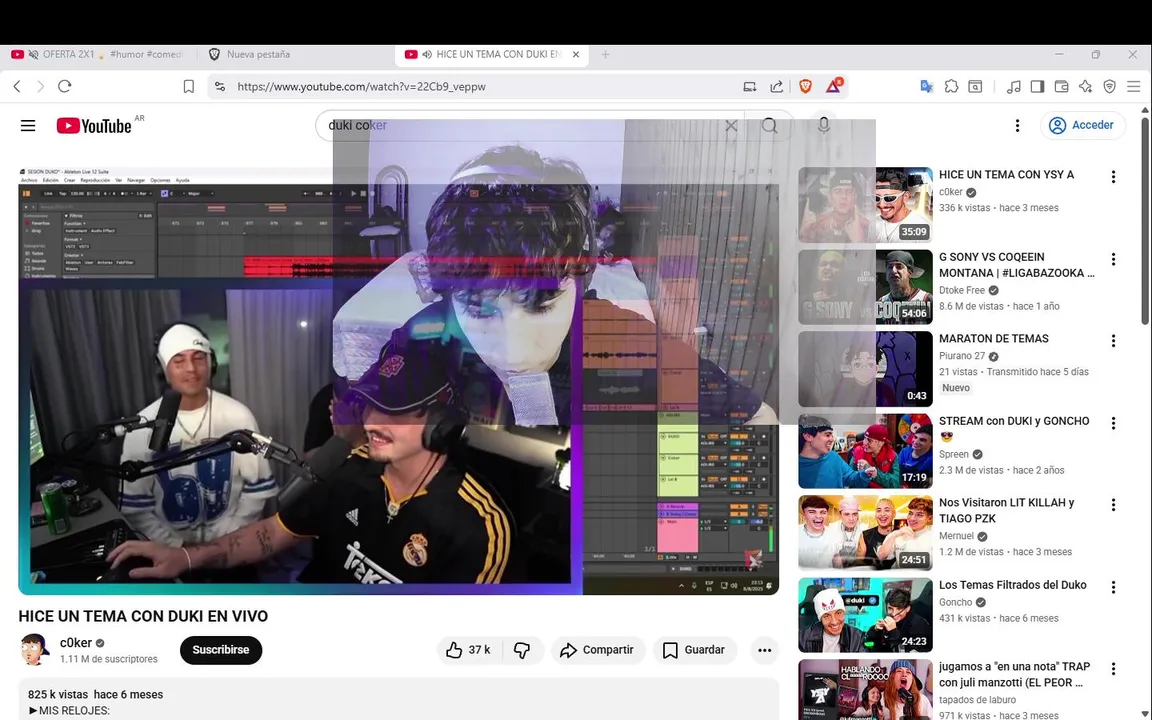
Task: Open YouTube settings three-dot menu
Action: (1018, 126)
